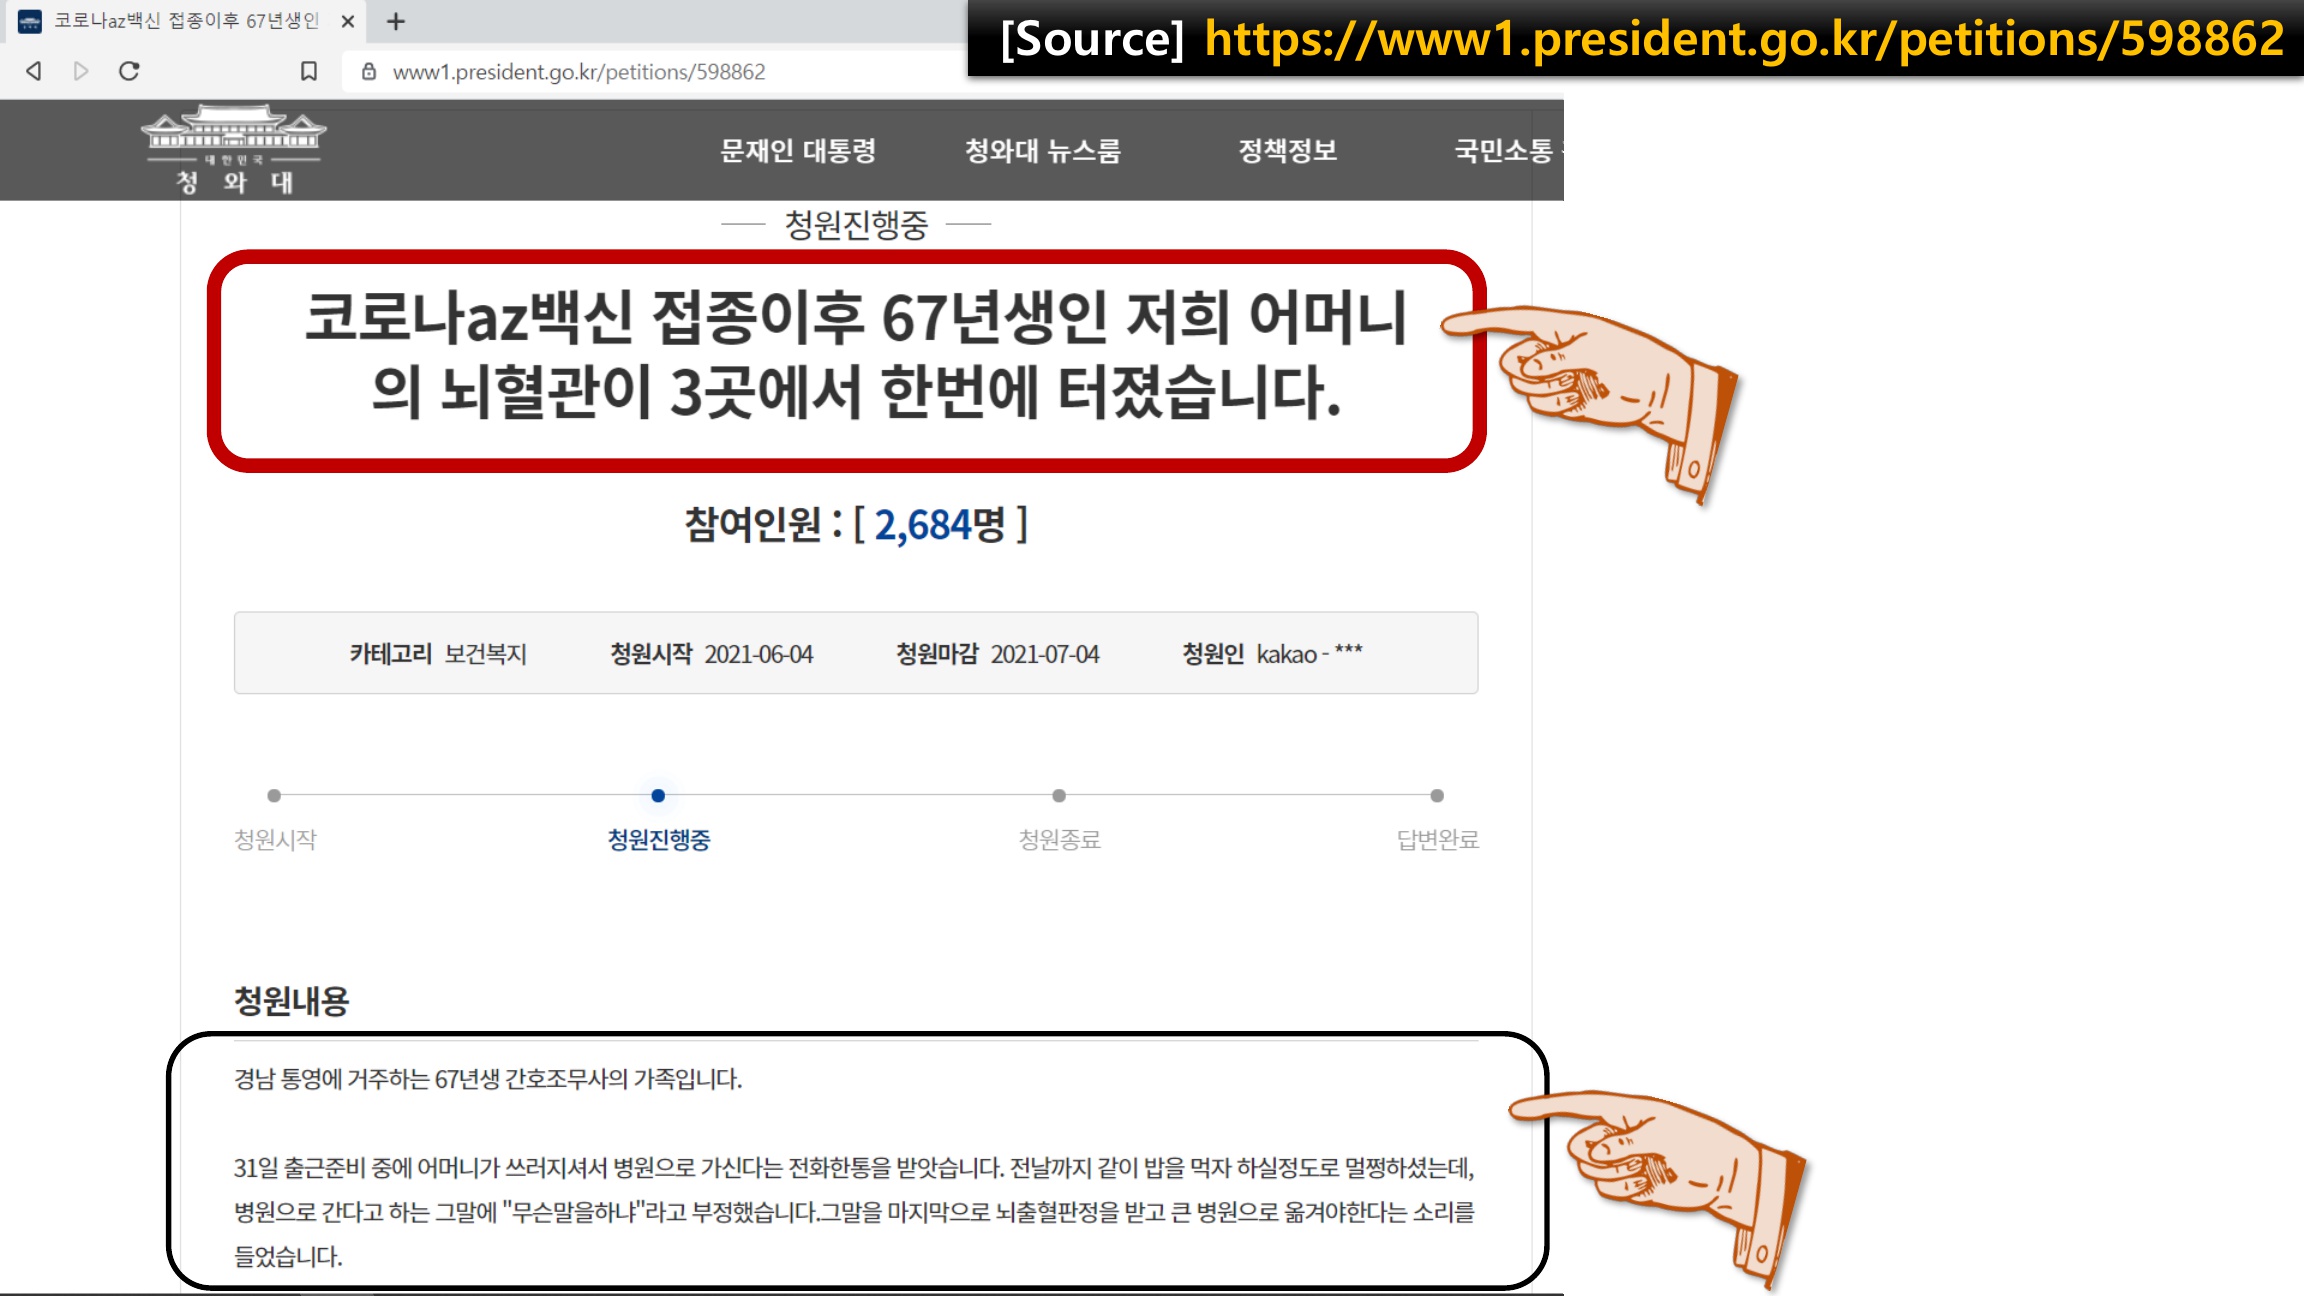This screenshot has height=1296, width=2304.
Task: Click the 청원종료 progress marker dot
Action: point(1059,796)
